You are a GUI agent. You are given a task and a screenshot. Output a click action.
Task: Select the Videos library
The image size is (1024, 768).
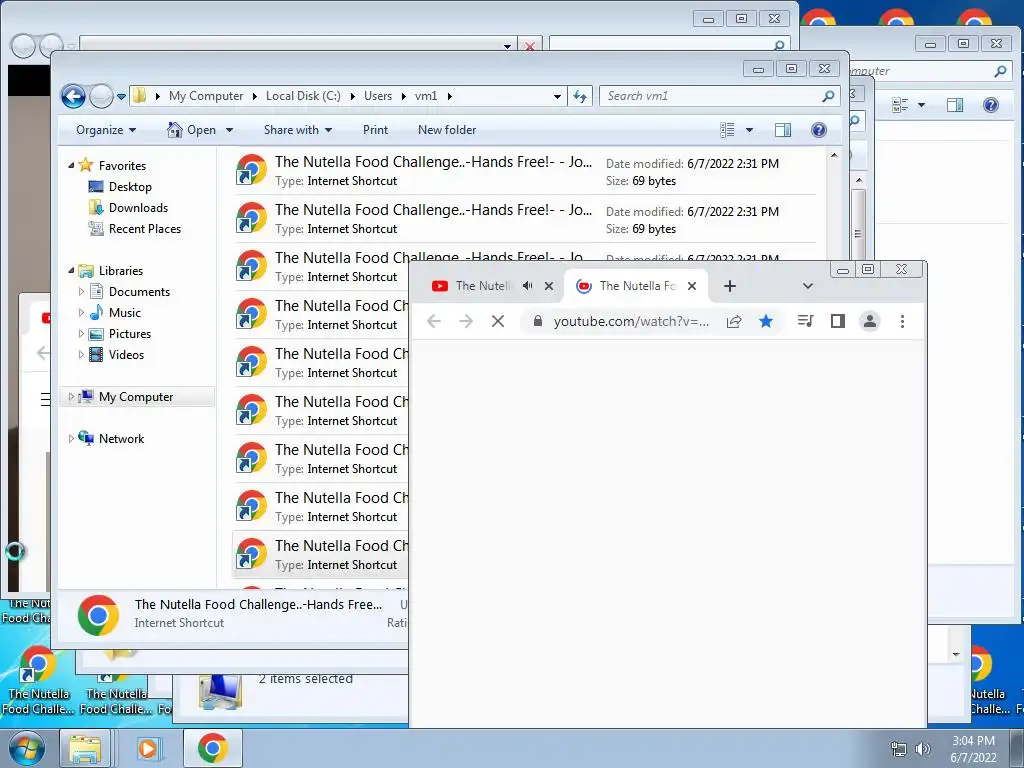coord(126,355)
